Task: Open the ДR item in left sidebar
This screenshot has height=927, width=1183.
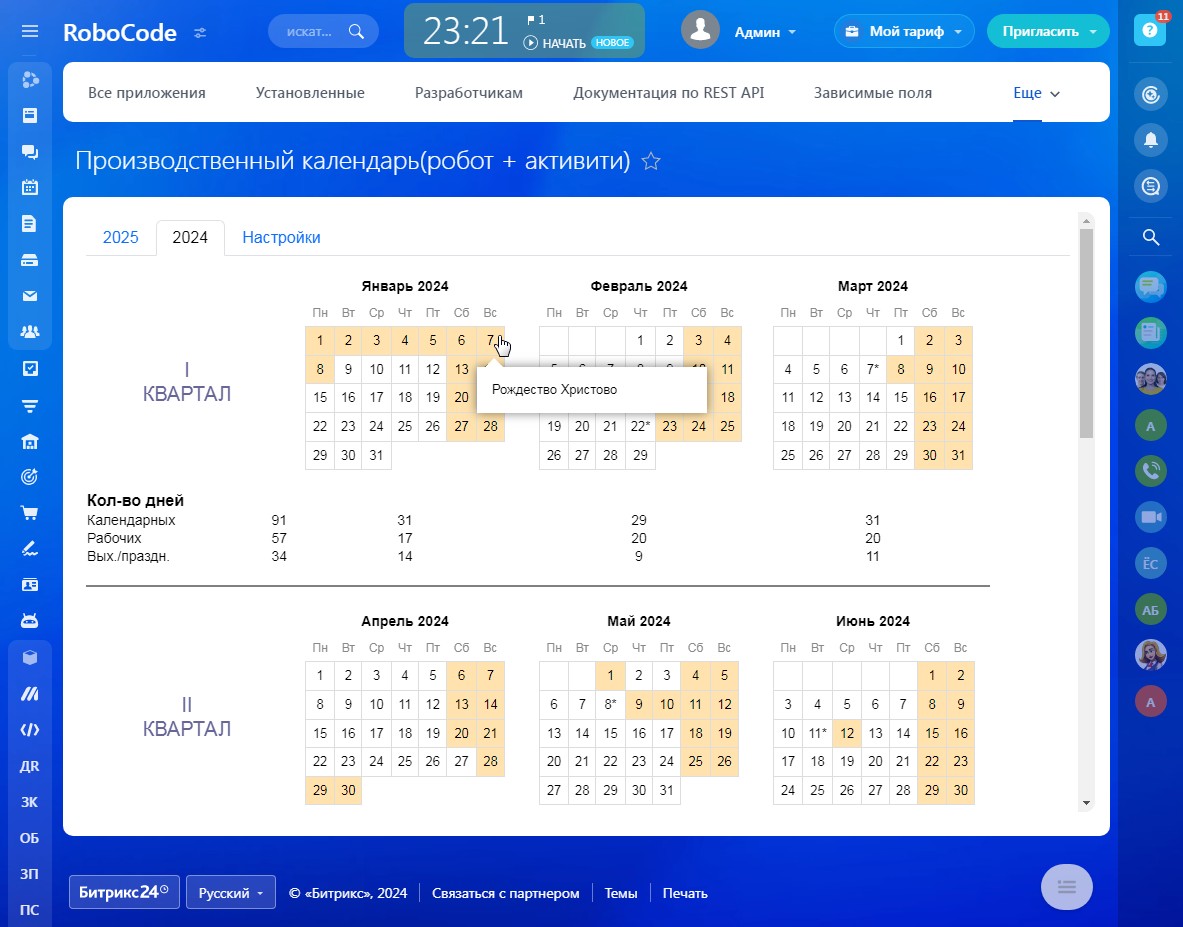Action: tap(29, 766)
